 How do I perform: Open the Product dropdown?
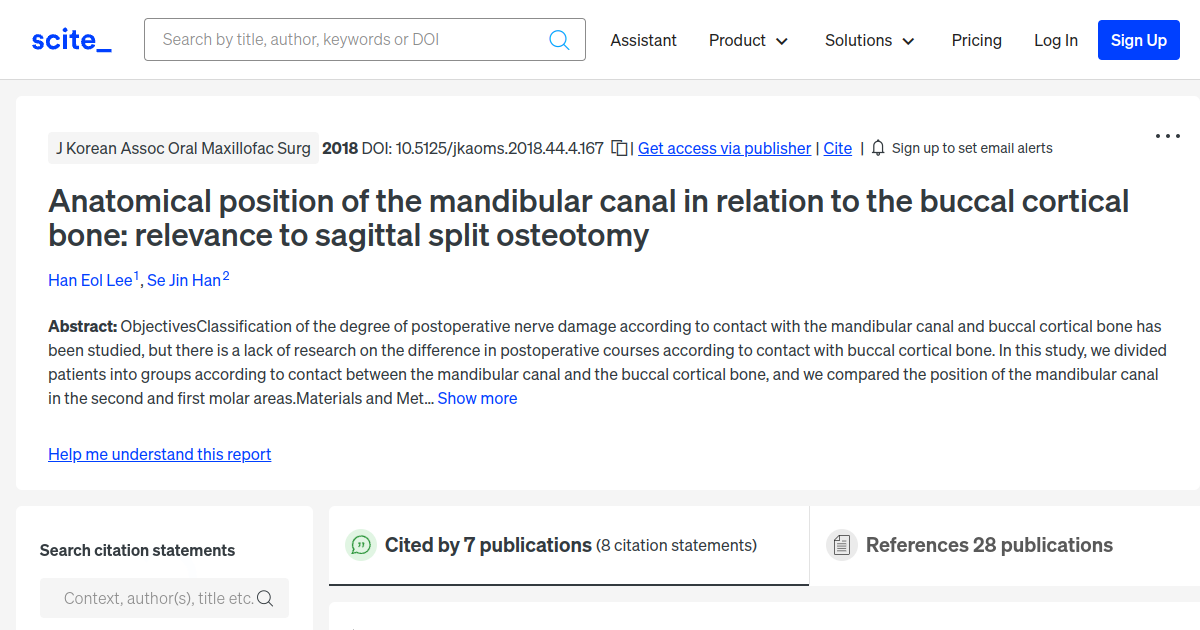tap(748, 40)
